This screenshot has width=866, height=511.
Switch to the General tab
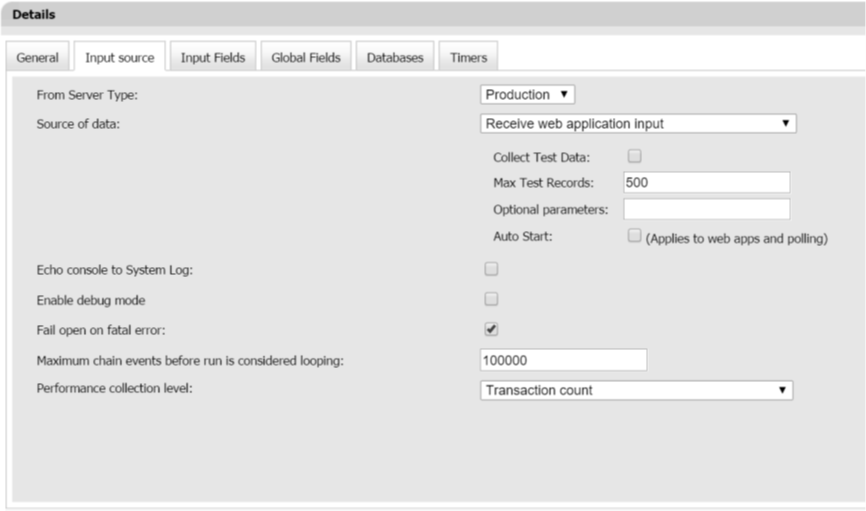click(x=37, y=58)
